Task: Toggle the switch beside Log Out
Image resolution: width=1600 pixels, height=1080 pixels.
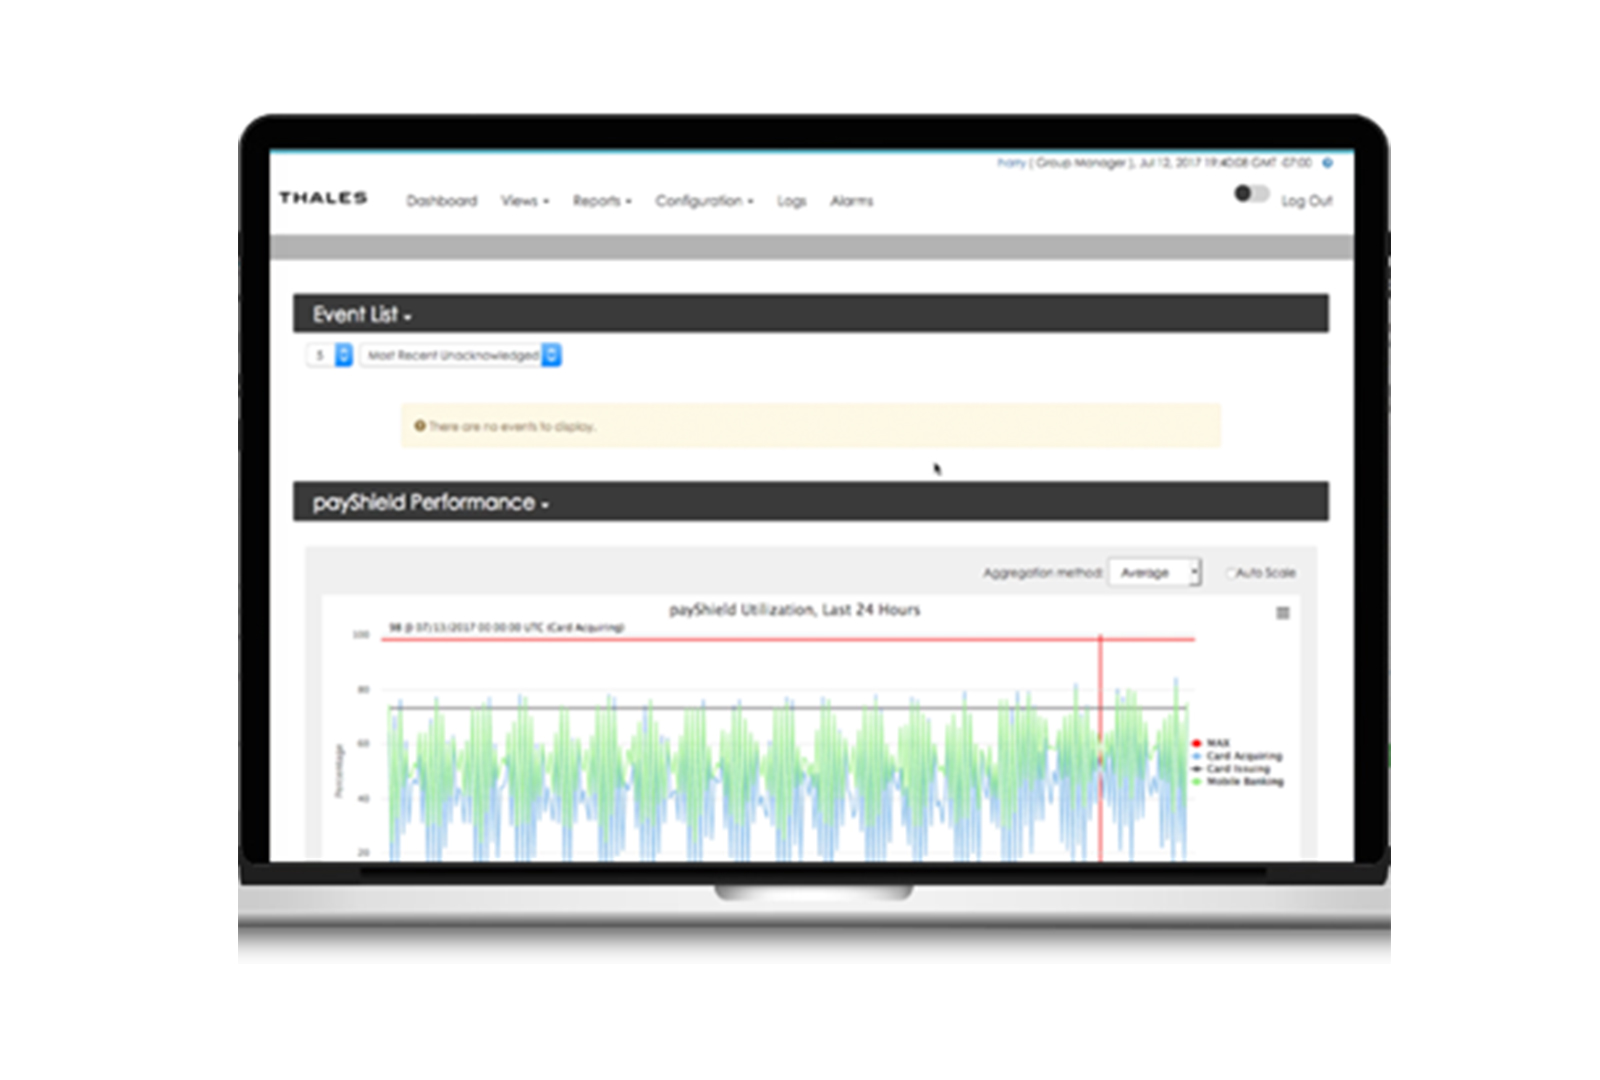Action: (x=1250, y=194)
